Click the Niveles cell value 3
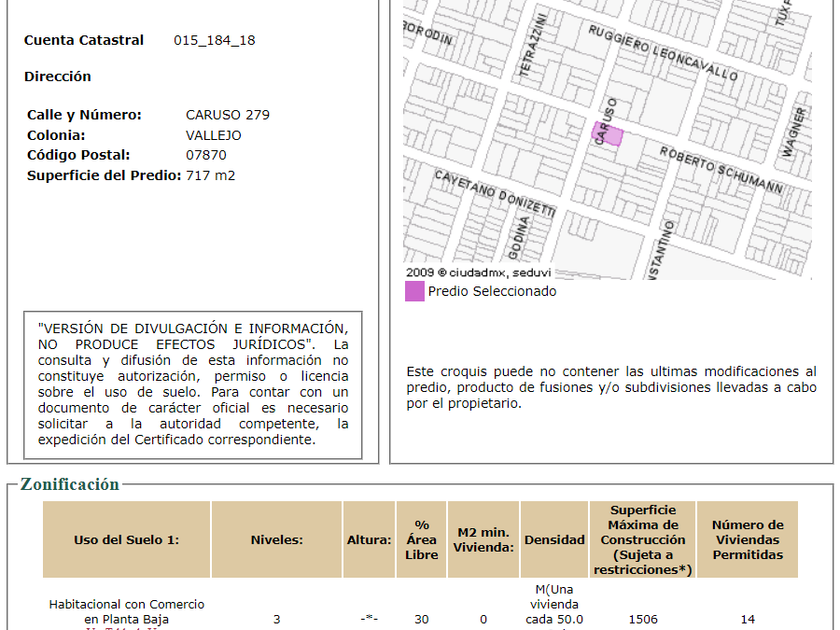The height and width of the screenshot is (630, 840). tap(276, 619)
